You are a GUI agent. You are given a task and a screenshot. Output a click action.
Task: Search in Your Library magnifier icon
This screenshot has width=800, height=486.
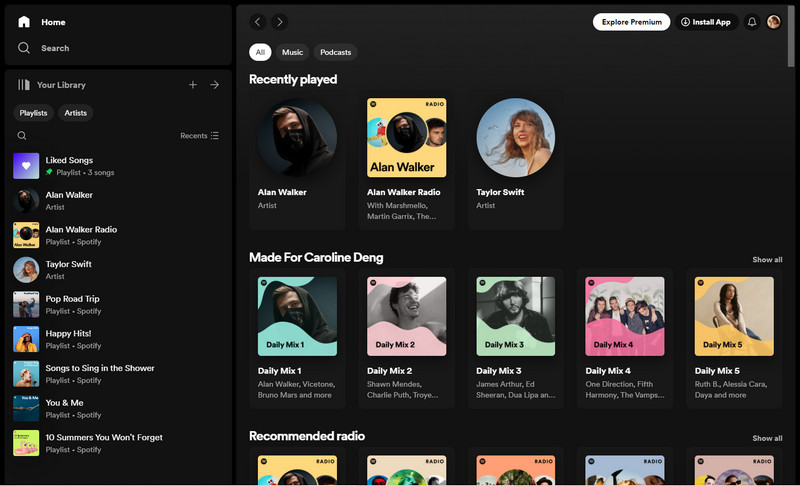(x=22, y=136)
